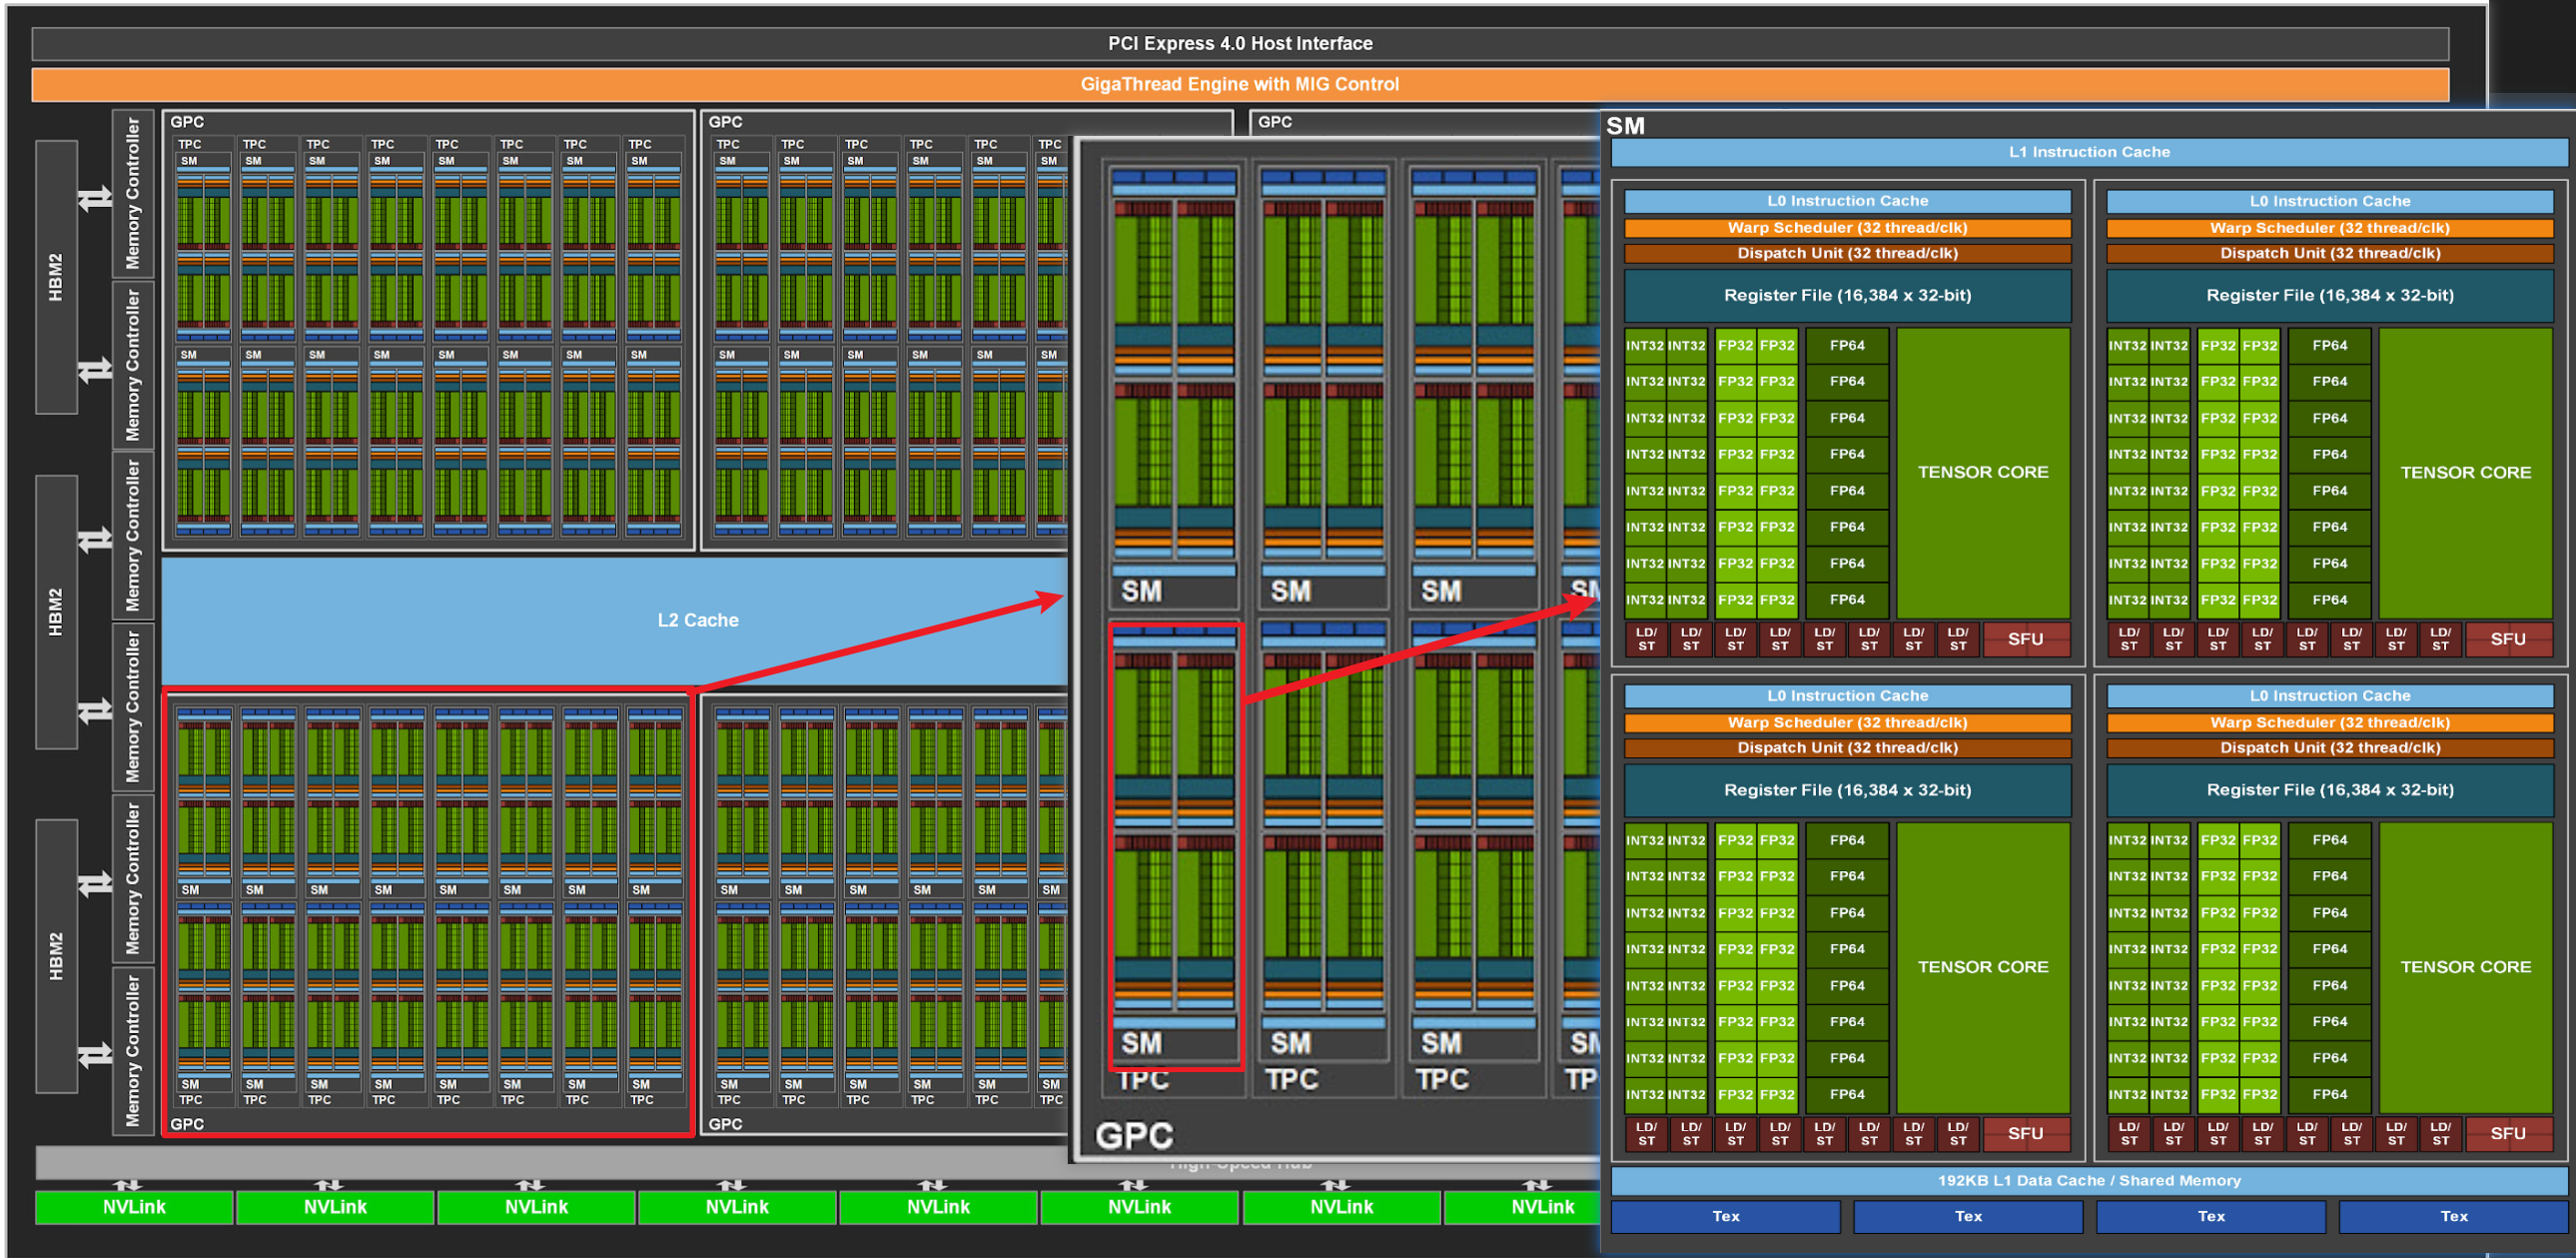Click the topmost Memory Controller label
Viewport: 2576px width, 1258px height.
pos(133,192)
